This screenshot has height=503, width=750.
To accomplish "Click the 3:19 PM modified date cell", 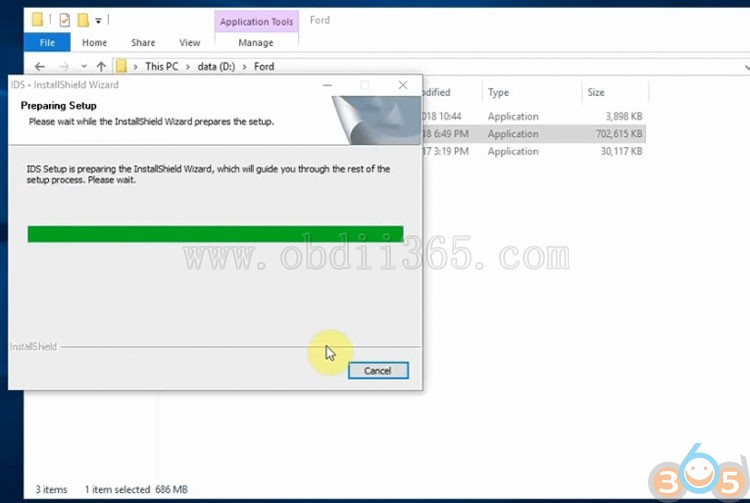I will (446, 151).
